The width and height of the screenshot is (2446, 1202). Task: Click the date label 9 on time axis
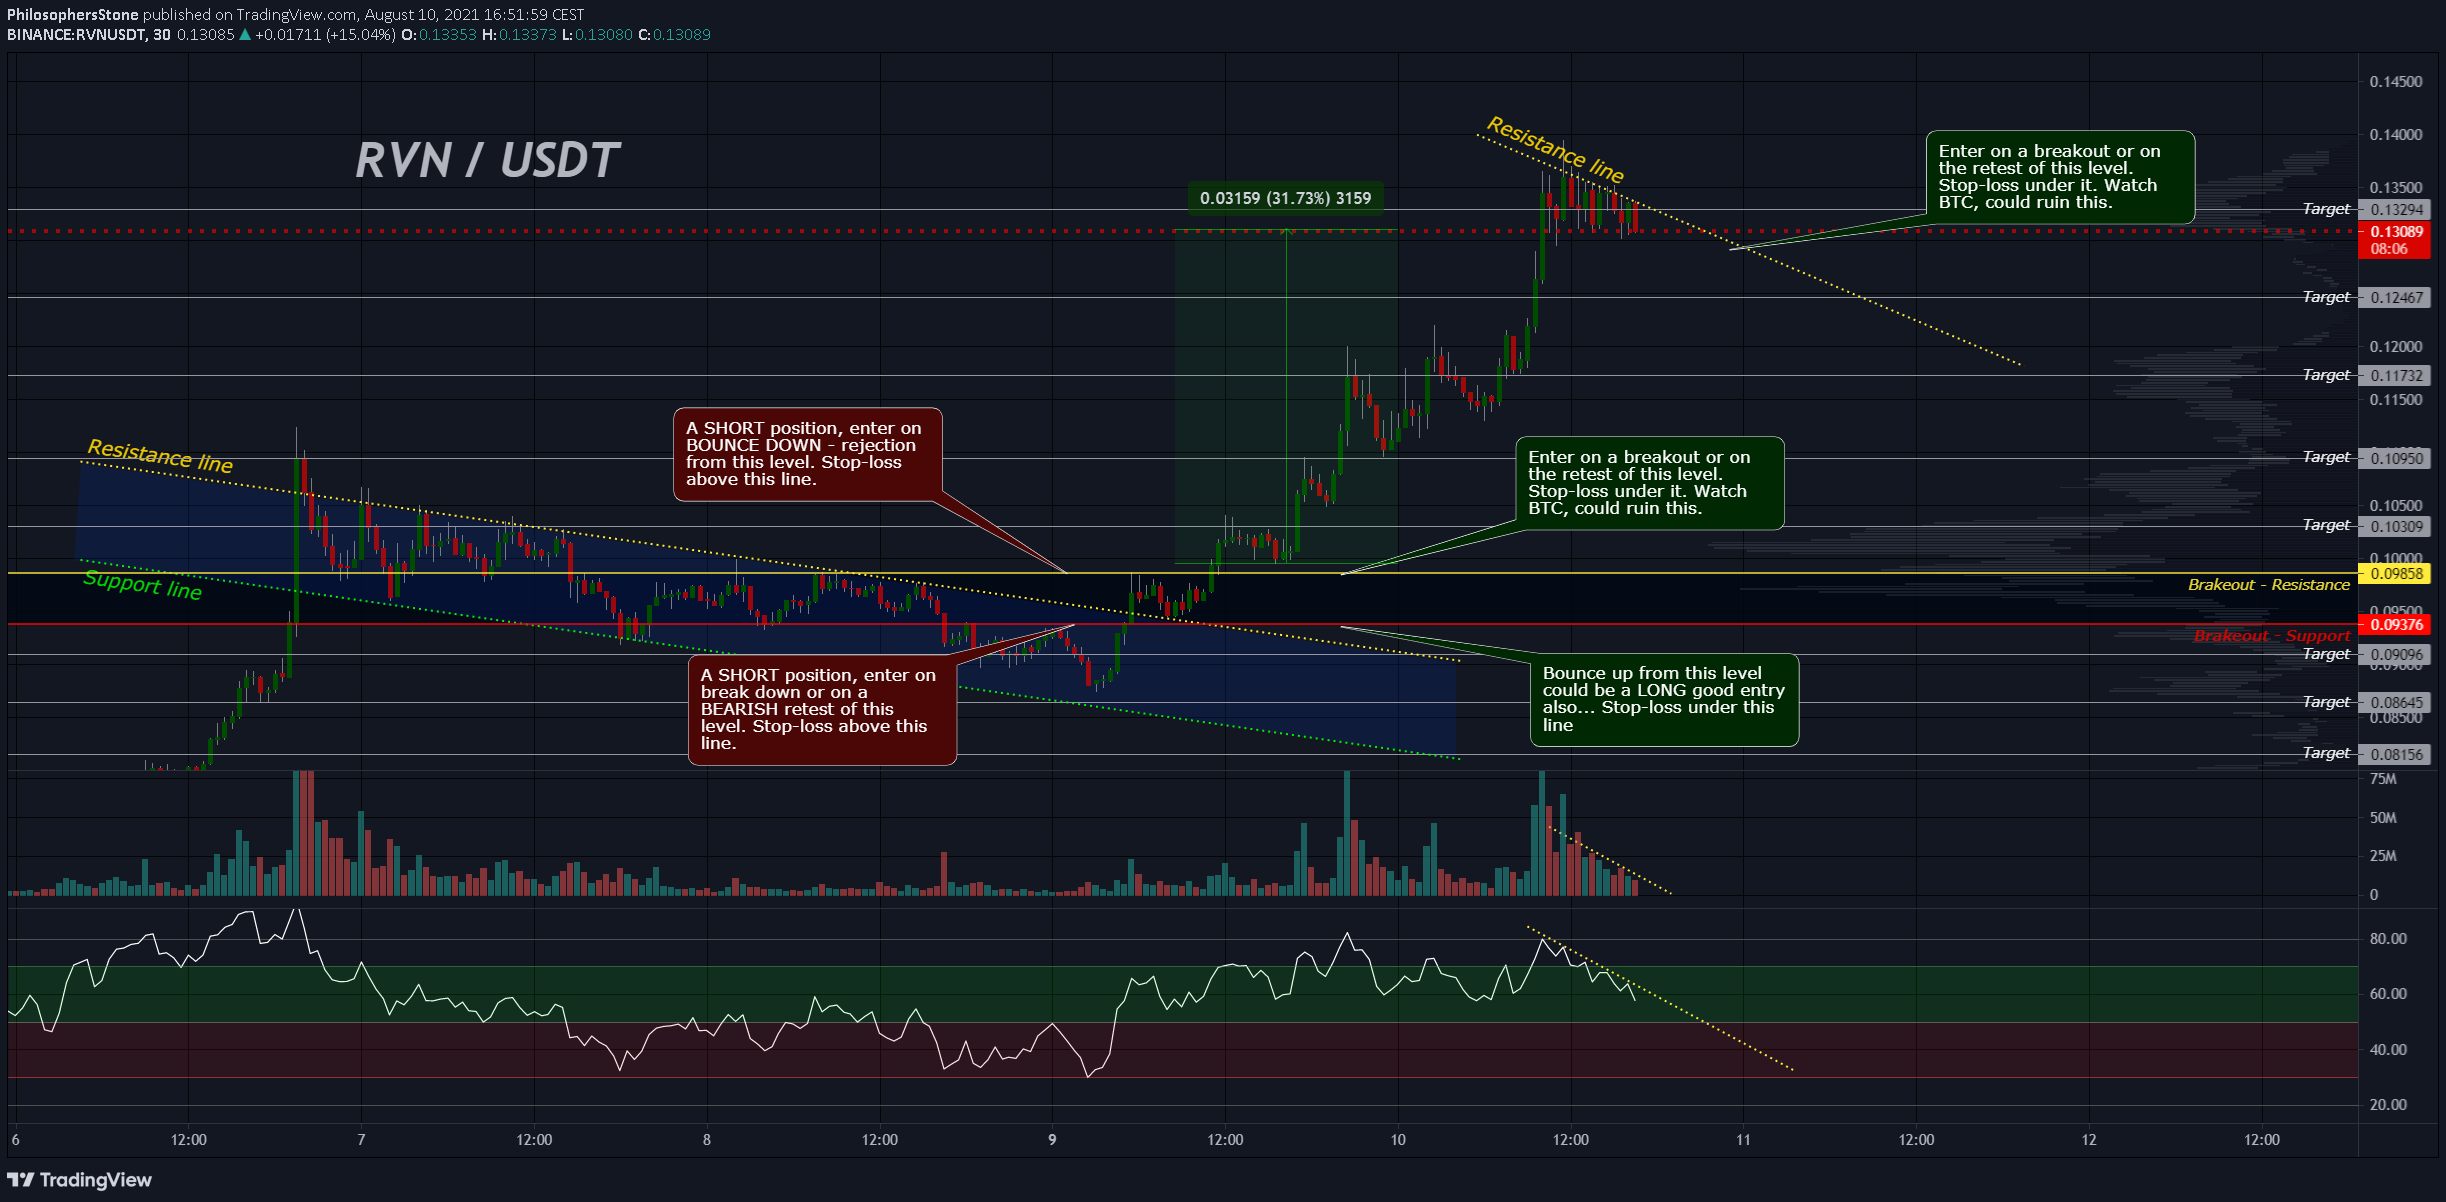pyautogui.click(x=1052, y=1140)
